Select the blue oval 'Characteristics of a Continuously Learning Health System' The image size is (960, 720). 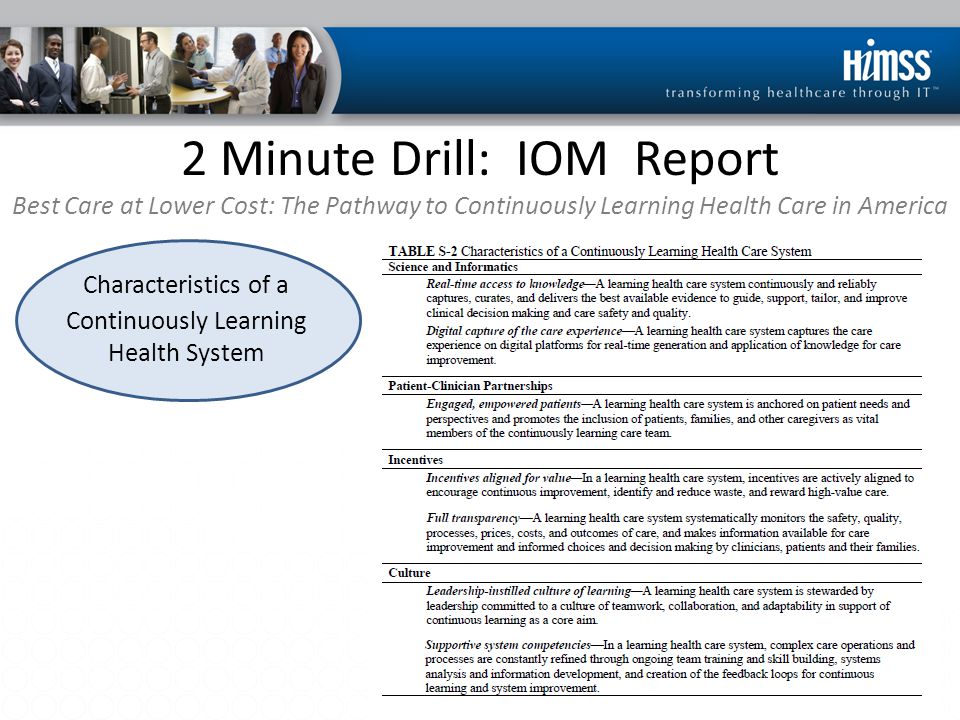click(188, 320)
